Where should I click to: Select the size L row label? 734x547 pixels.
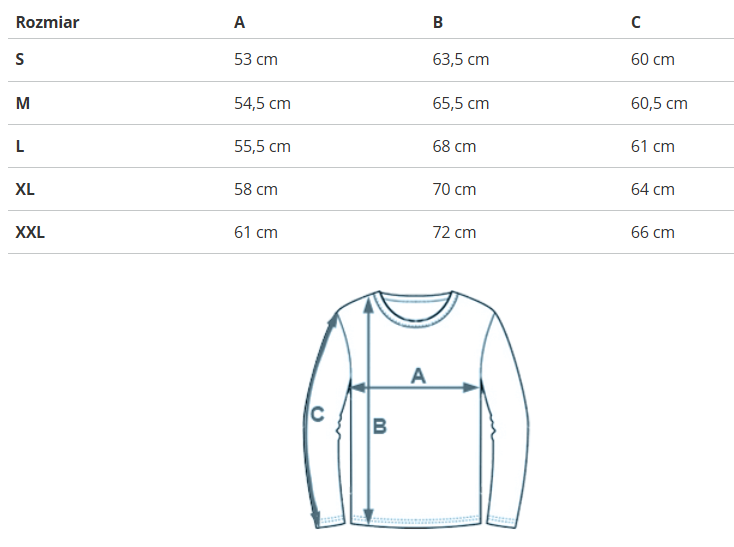tap(20, 146)
